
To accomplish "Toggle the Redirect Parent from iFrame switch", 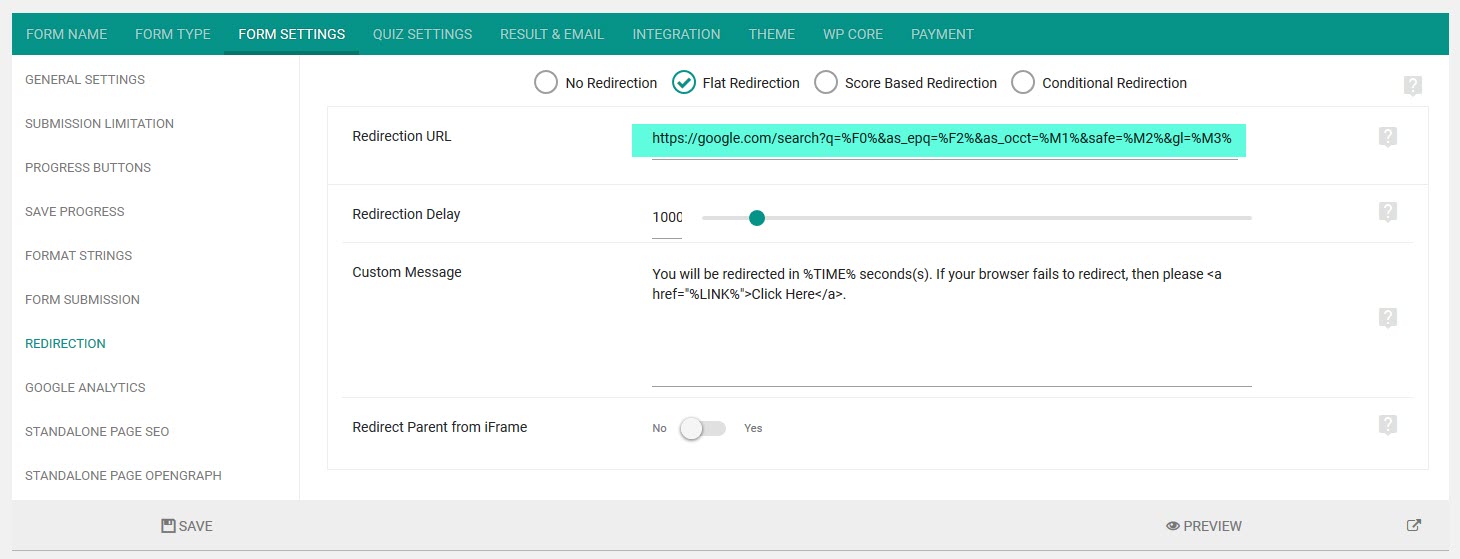I will point(702,428).
